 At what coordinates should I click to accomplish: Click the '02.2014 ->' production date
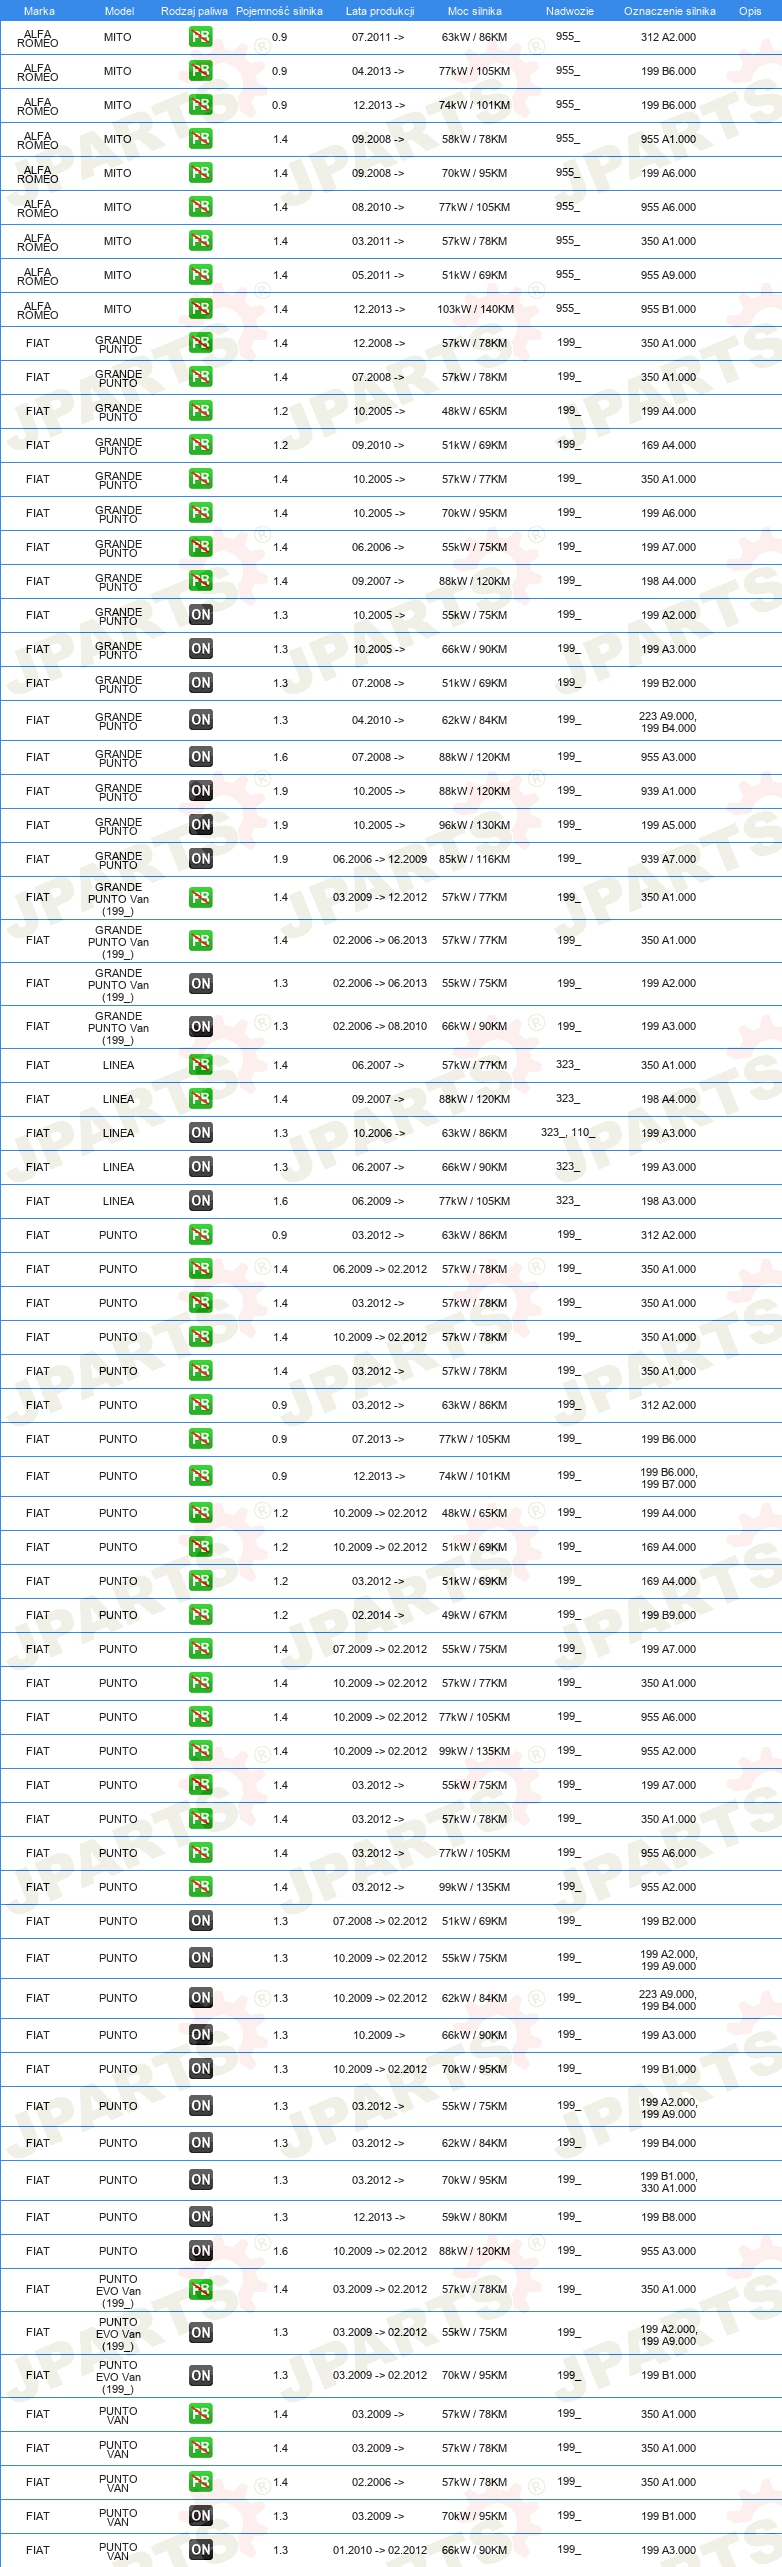click(x=378, y=1615)
